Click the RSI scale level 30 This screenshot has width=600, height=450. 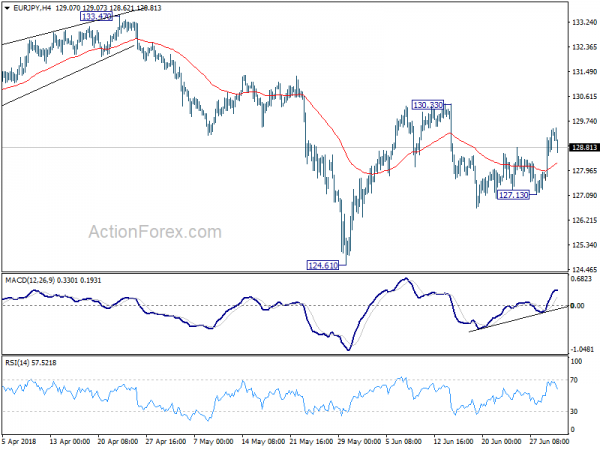574,411
